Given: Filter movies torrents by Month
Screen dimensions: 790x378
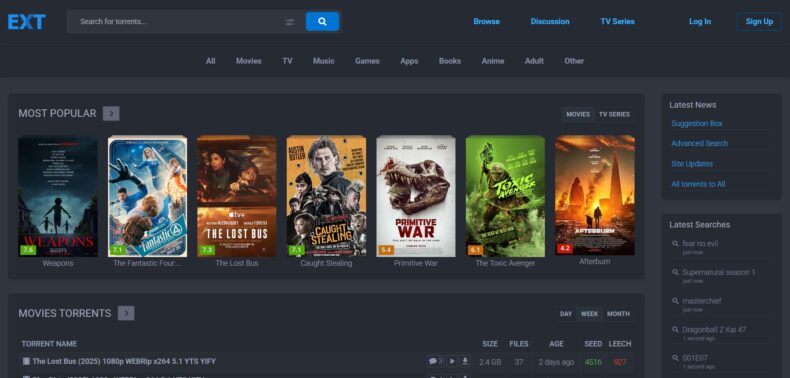Looking at the screenshot, I should tap(618, 314).
